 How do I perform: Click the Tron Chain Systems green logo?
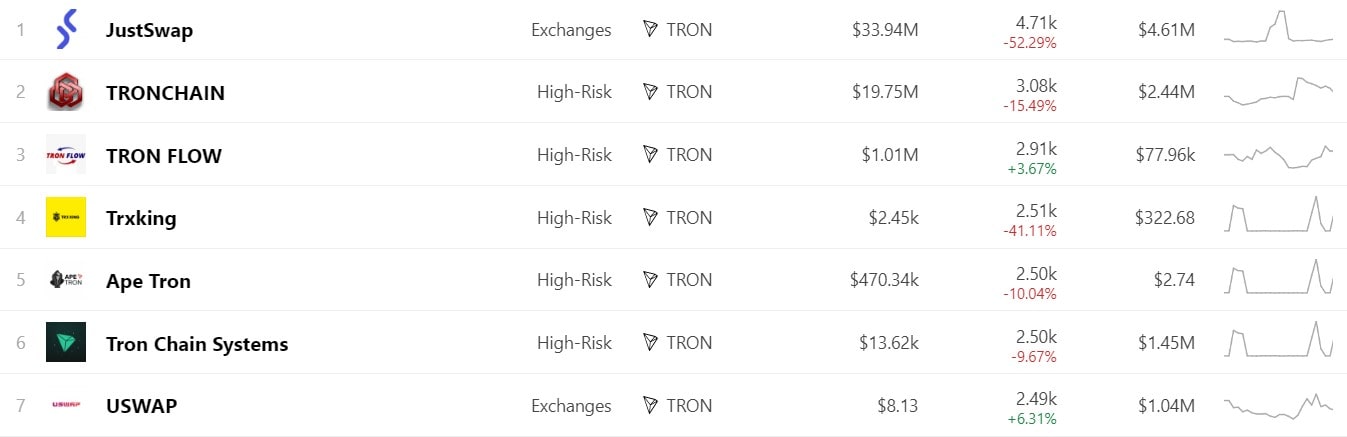coord(66,342)
